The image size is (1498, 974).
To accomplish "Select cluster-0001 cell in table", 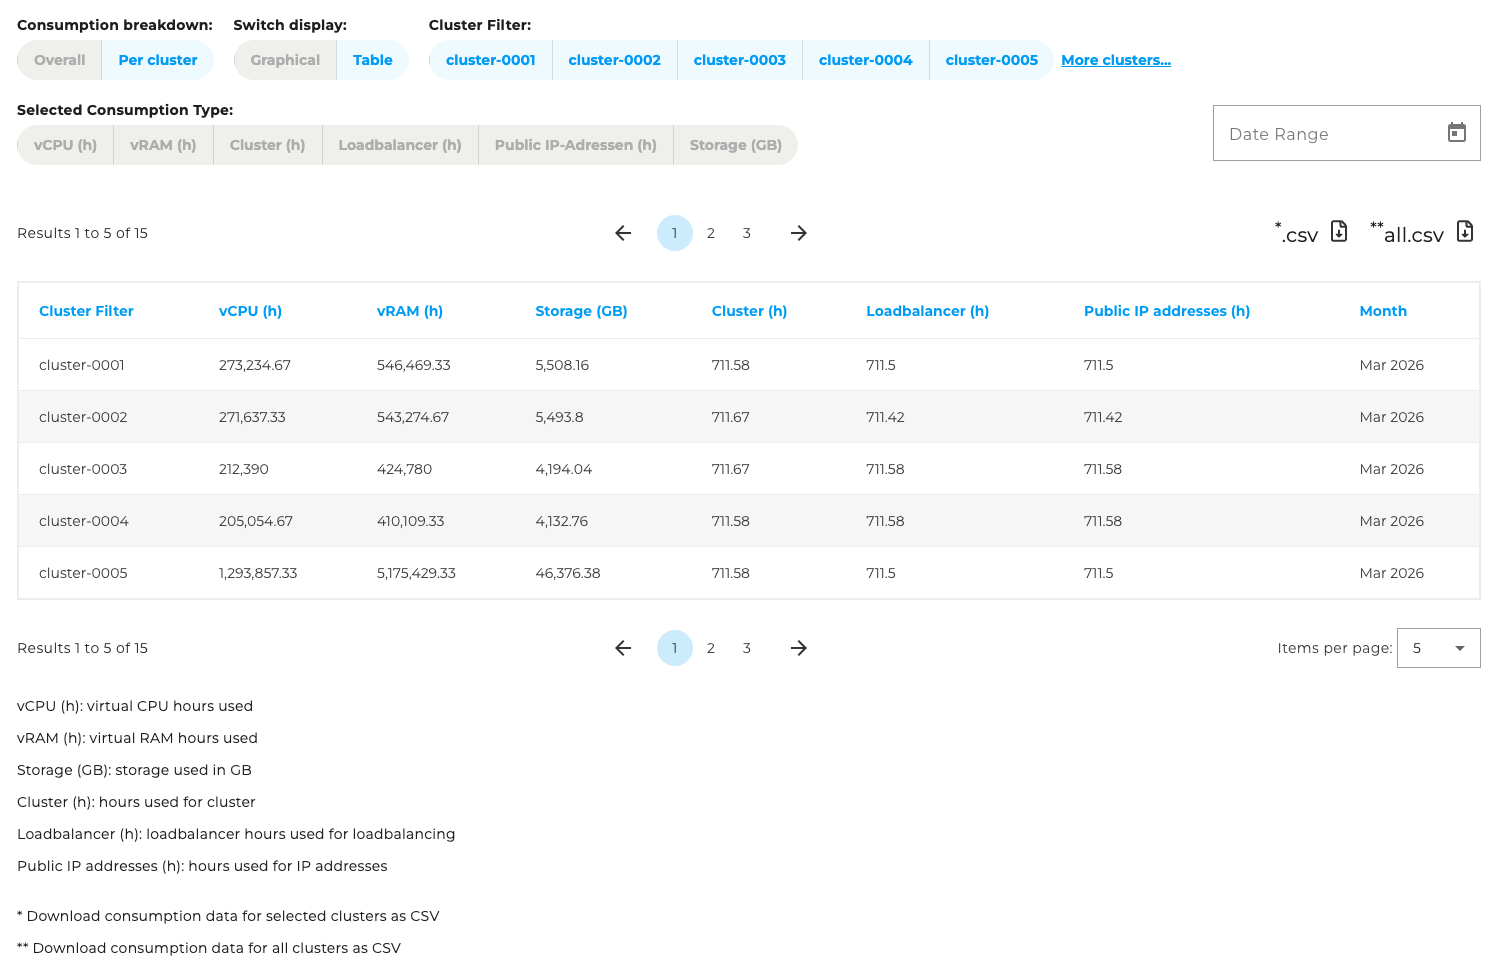I will [82, 365].
